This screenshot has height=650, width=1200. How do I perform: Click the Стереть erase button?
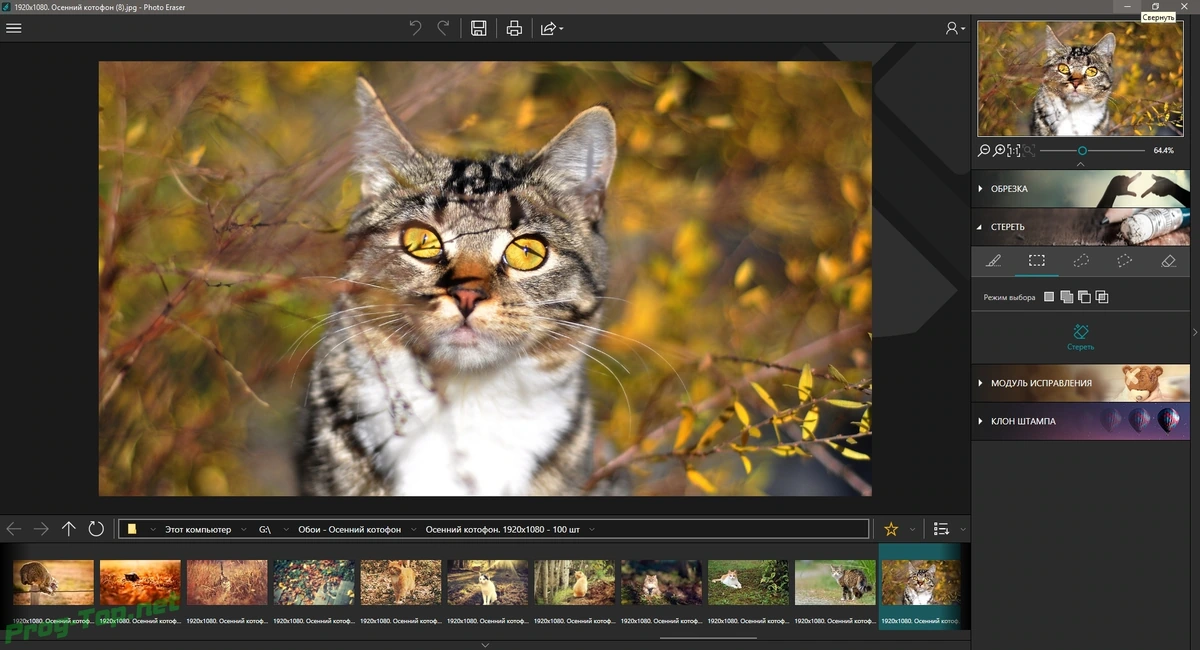pos(1081,337)
